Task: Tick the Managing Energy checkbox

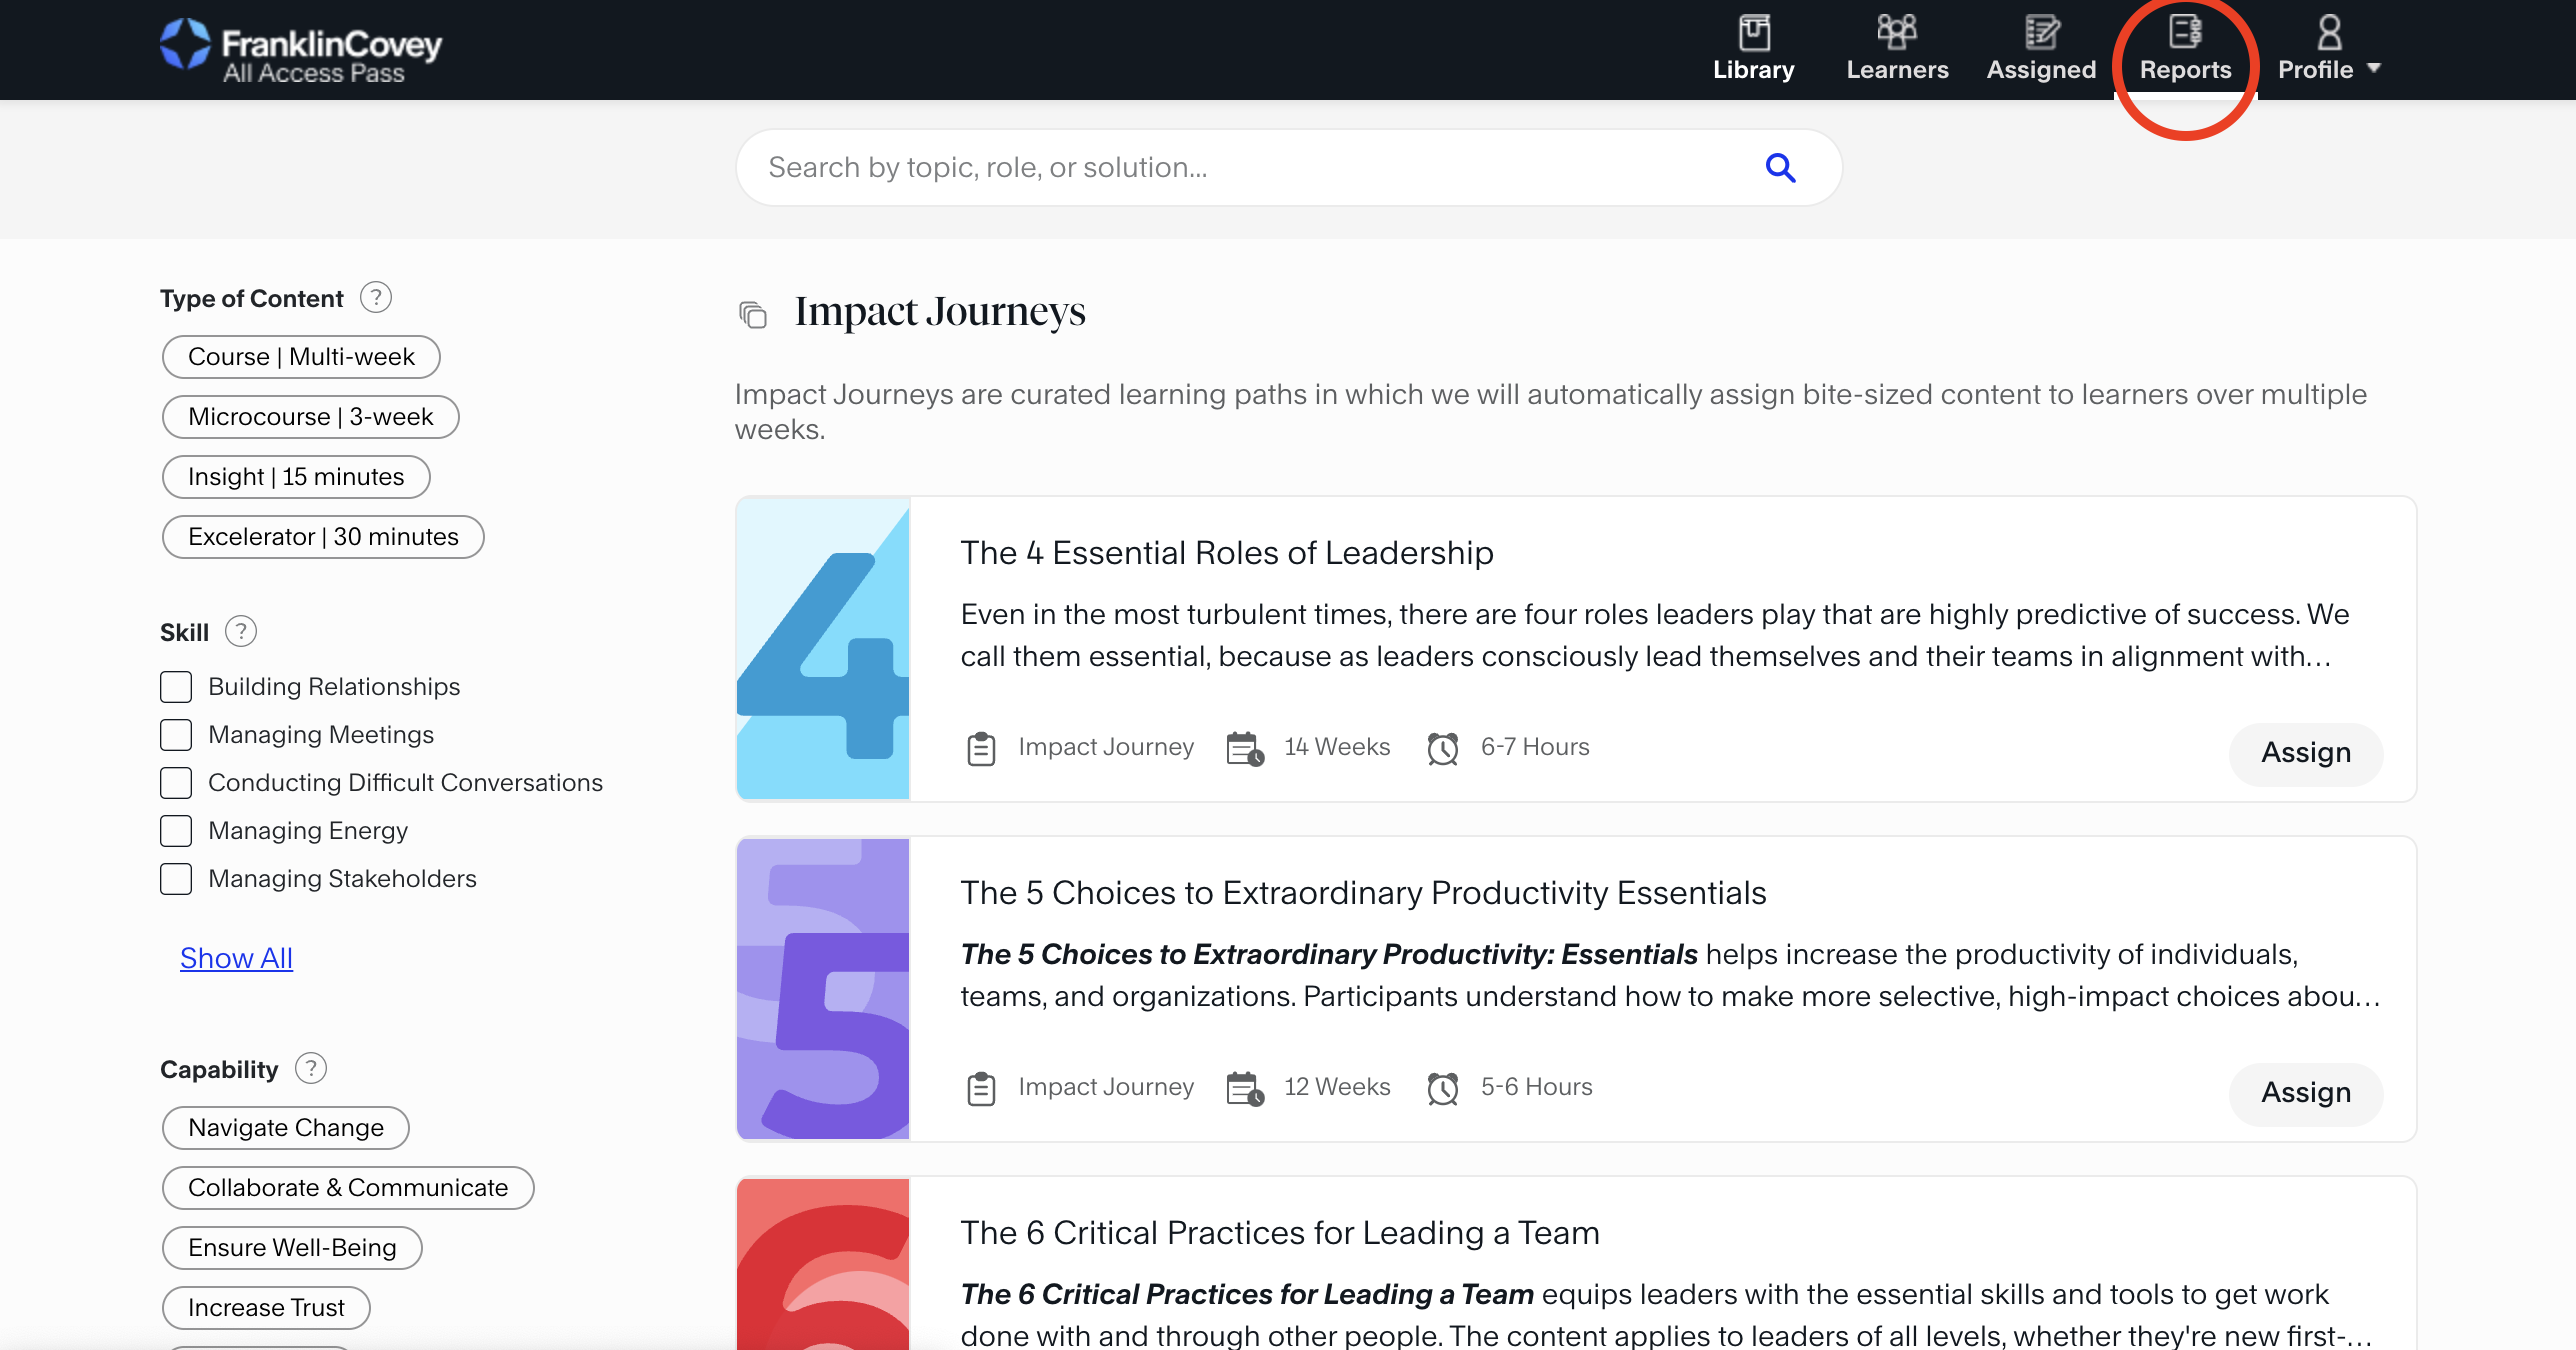Action: click(x=176, y=831)
